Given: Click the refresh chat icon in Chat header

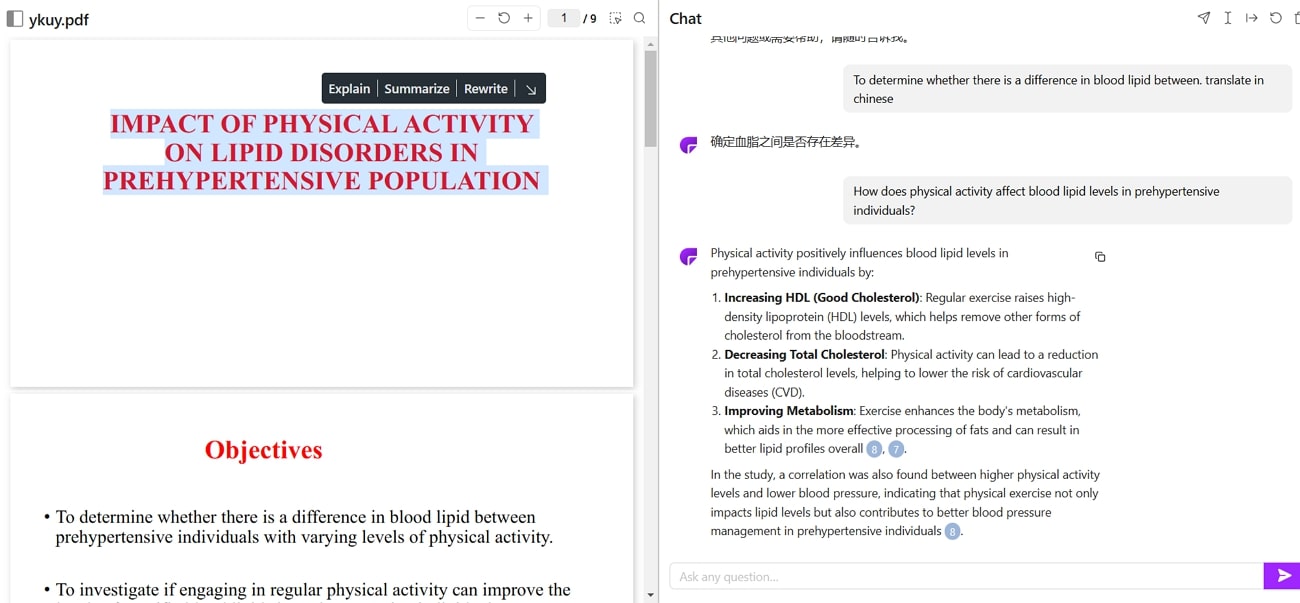Looking at the screenshot, I should [x=1275, y=18].
